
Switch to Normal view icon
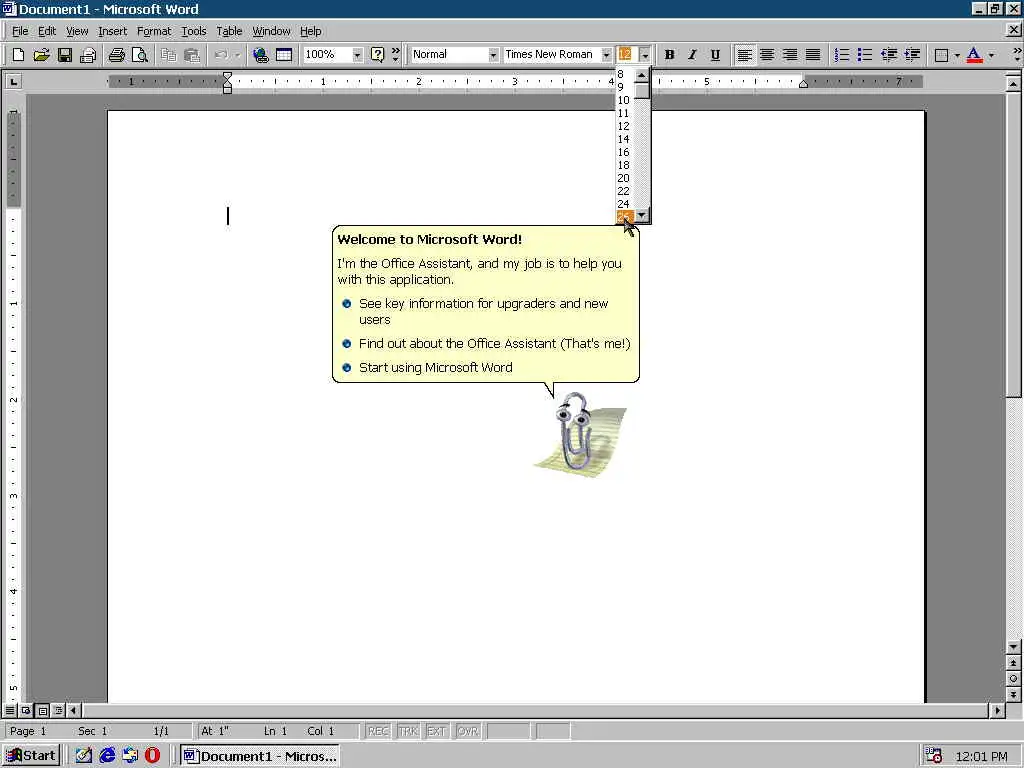10,710
